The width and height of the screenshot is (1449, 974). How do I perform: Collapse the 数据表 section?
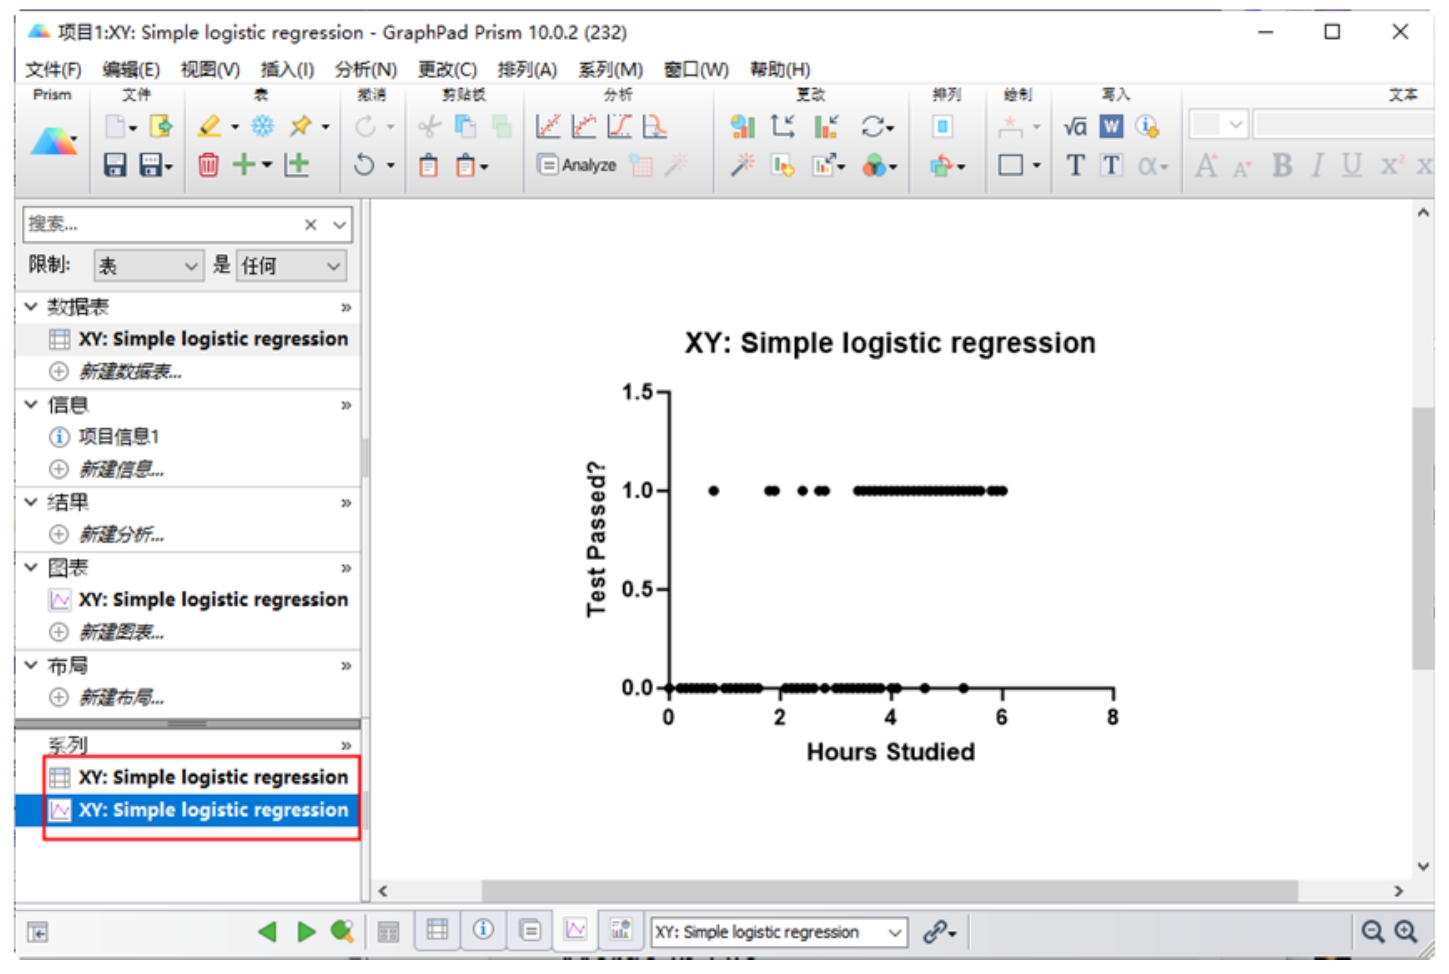pyautogui.click(x=31, y=306)
